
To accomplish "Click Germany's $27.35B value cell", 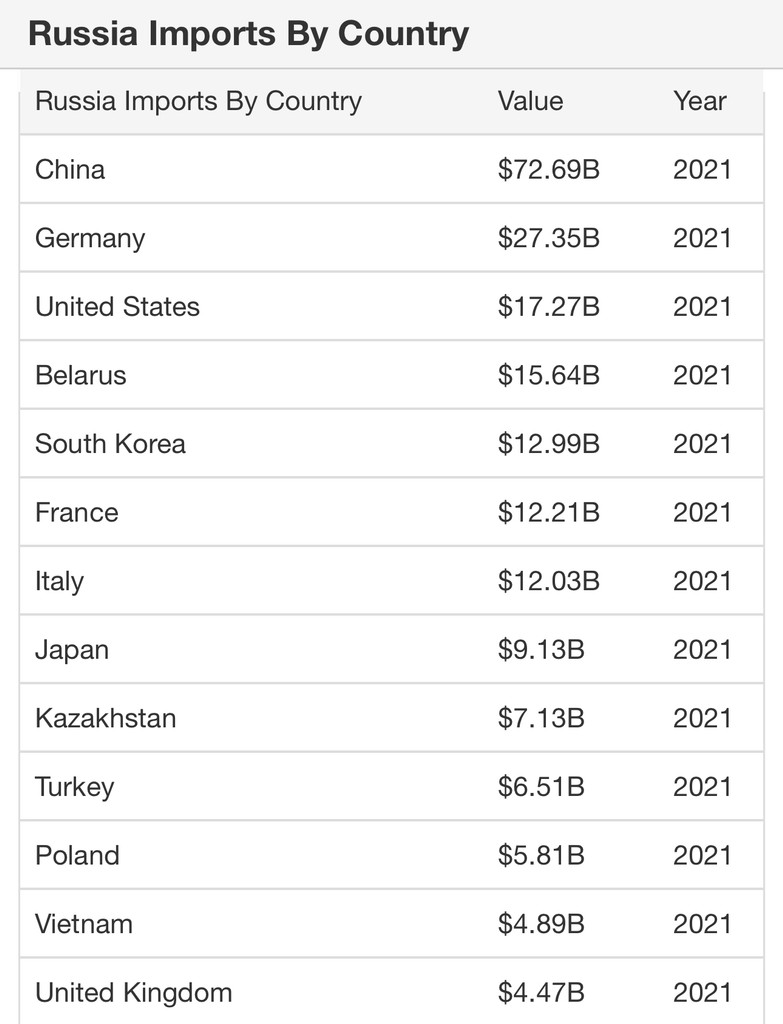I will point(549,238).
